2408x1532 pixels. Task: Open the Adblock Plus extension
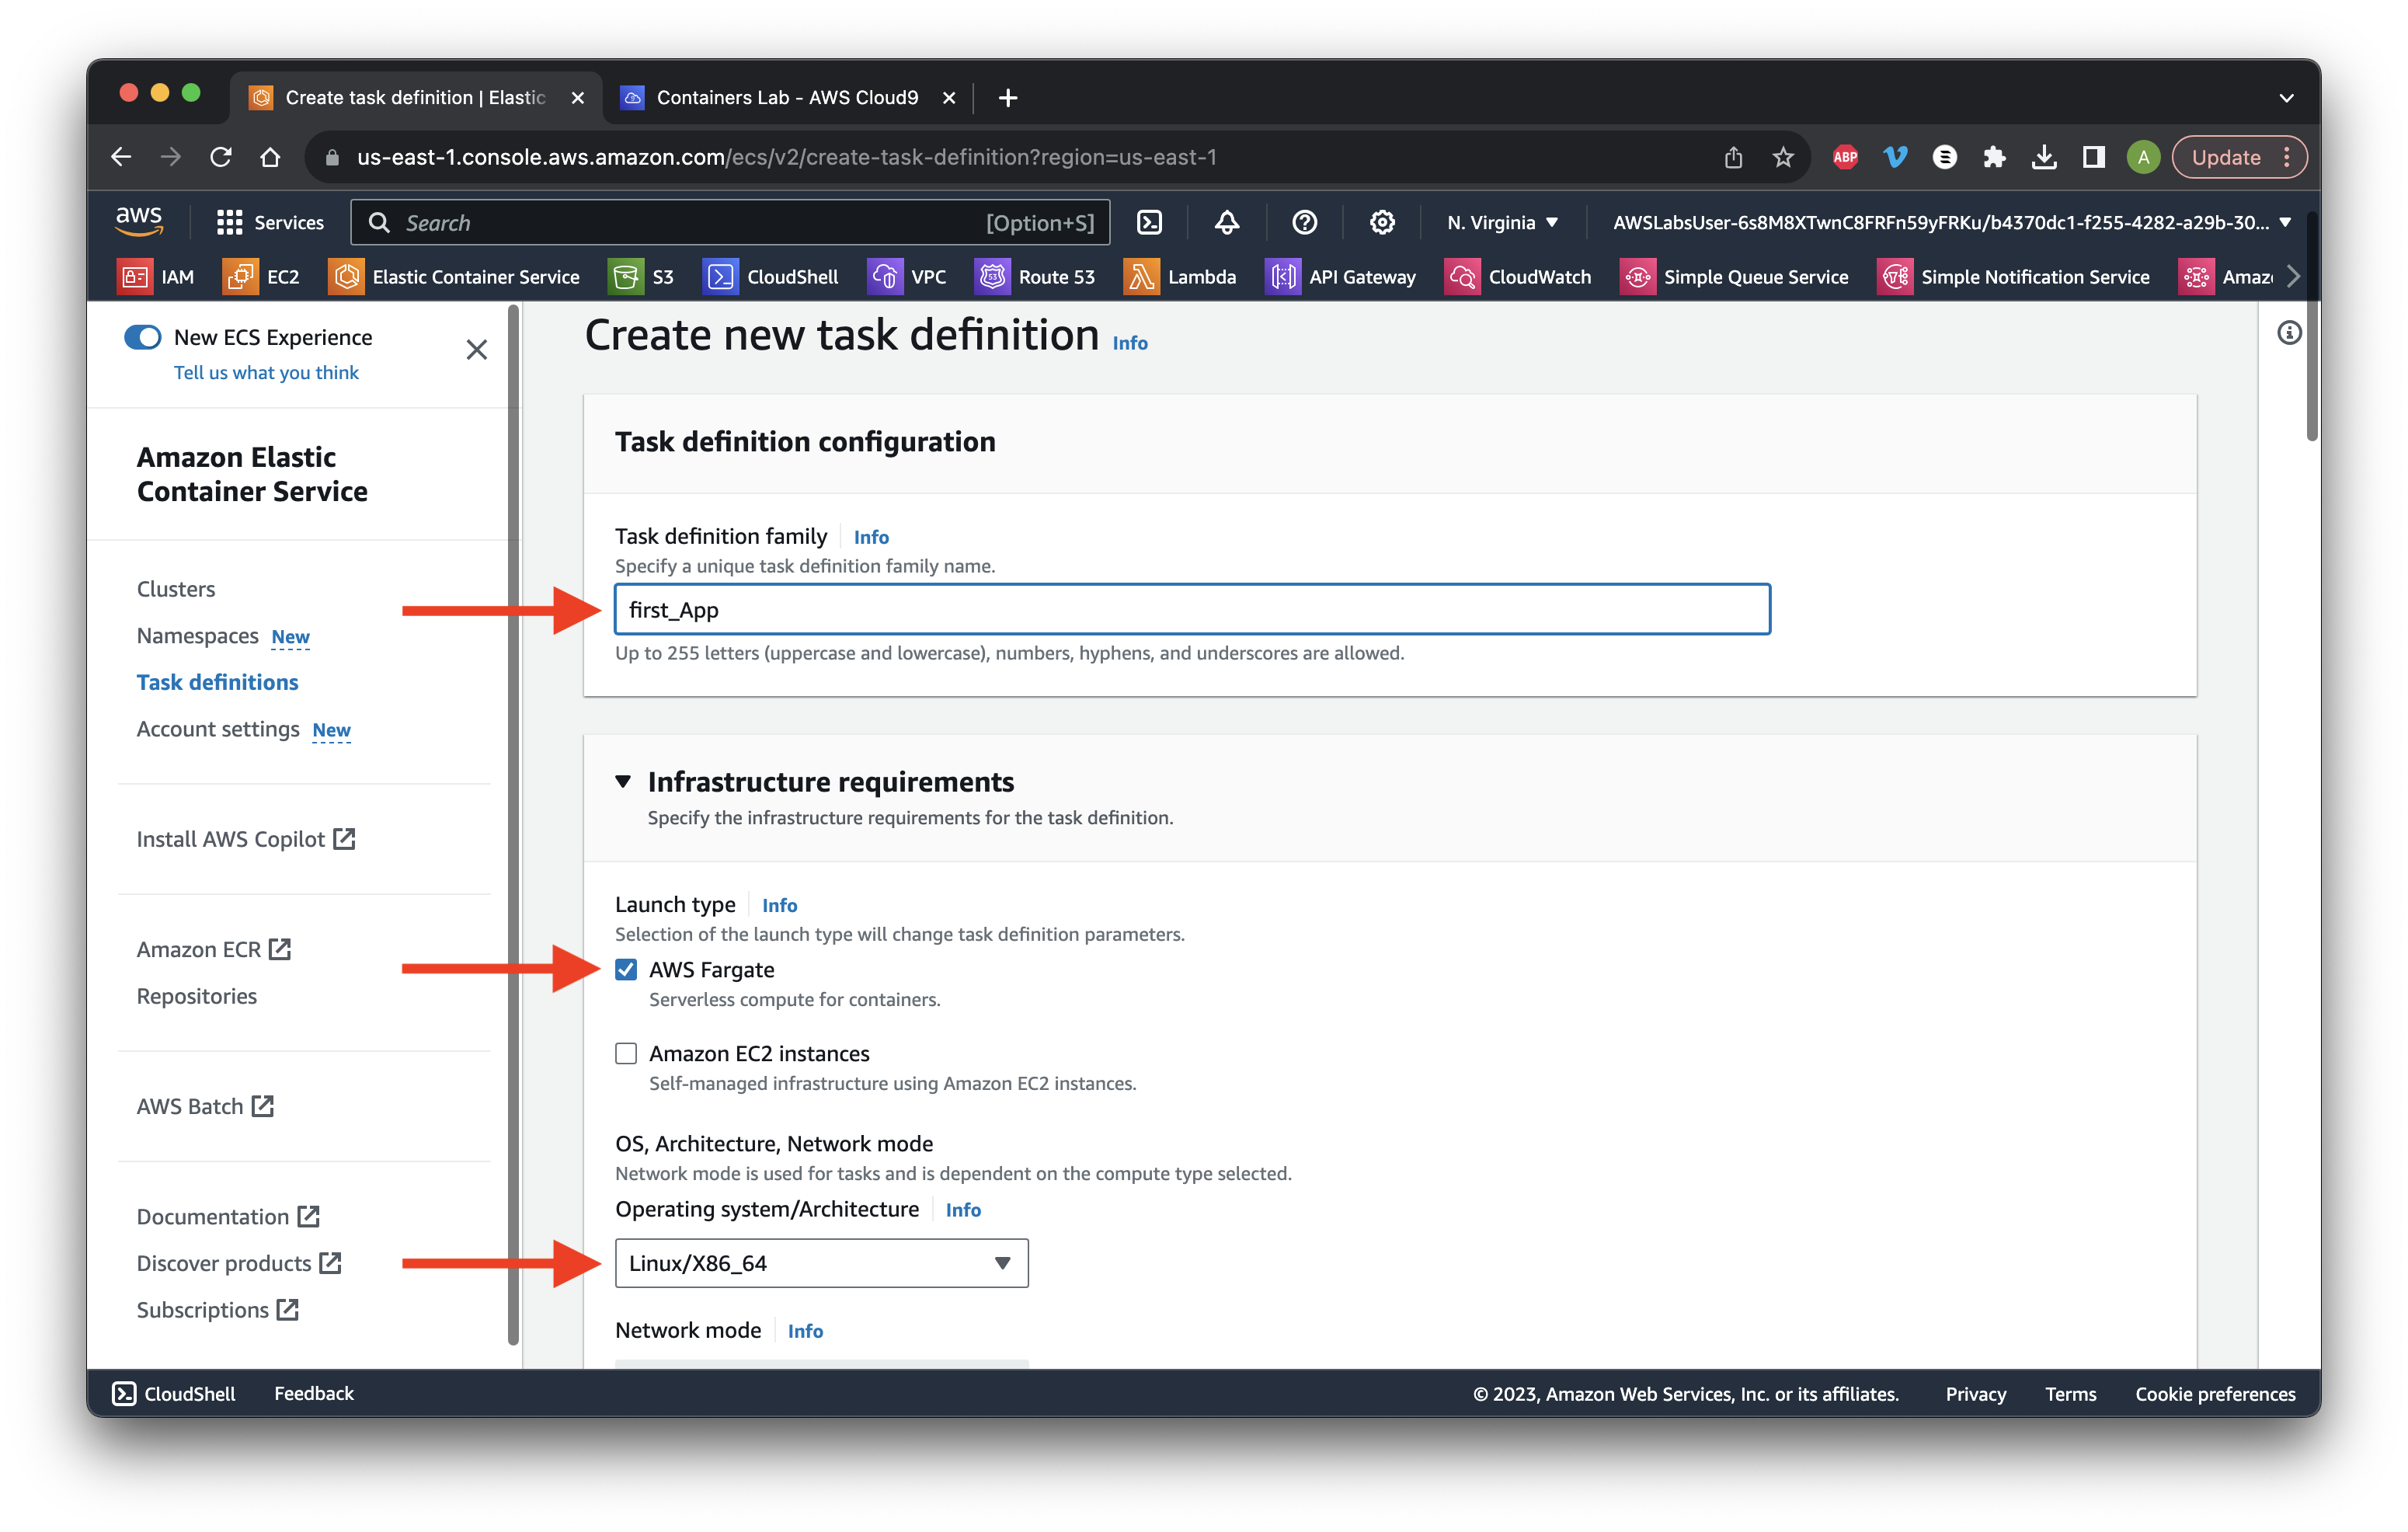pos(1845,157)
